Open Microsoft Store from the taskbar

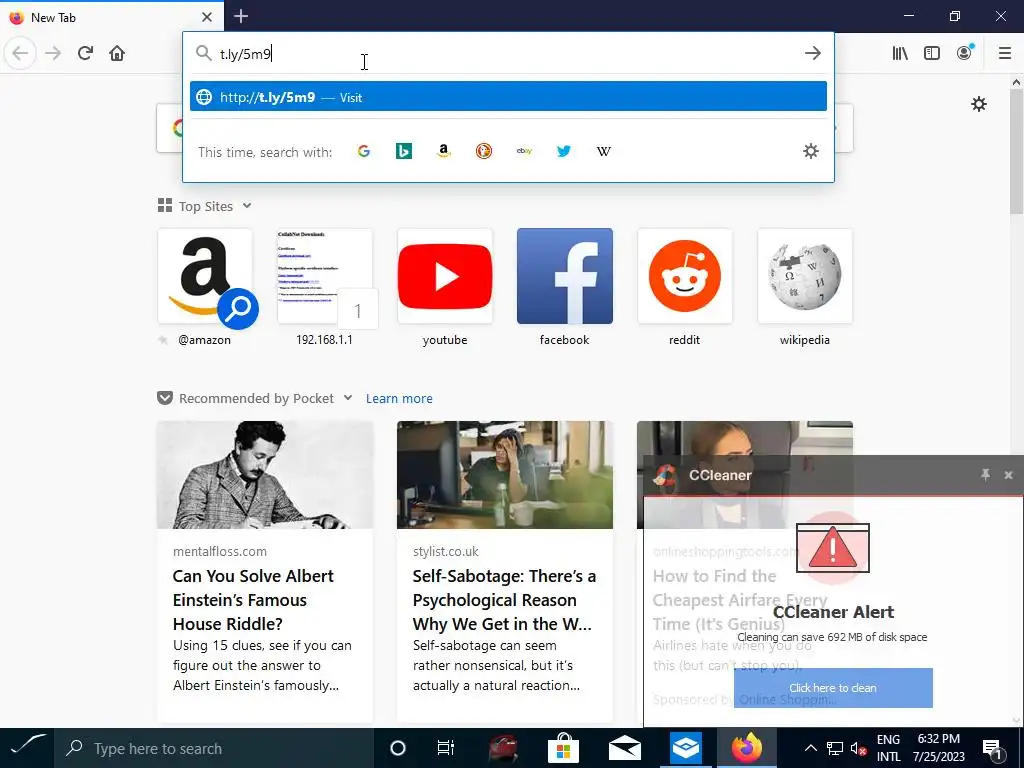tap(563, 748)
